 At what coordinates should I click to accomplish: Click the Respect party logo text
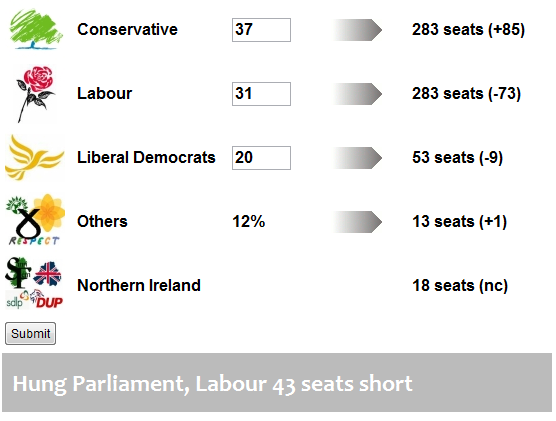(34, 240)
